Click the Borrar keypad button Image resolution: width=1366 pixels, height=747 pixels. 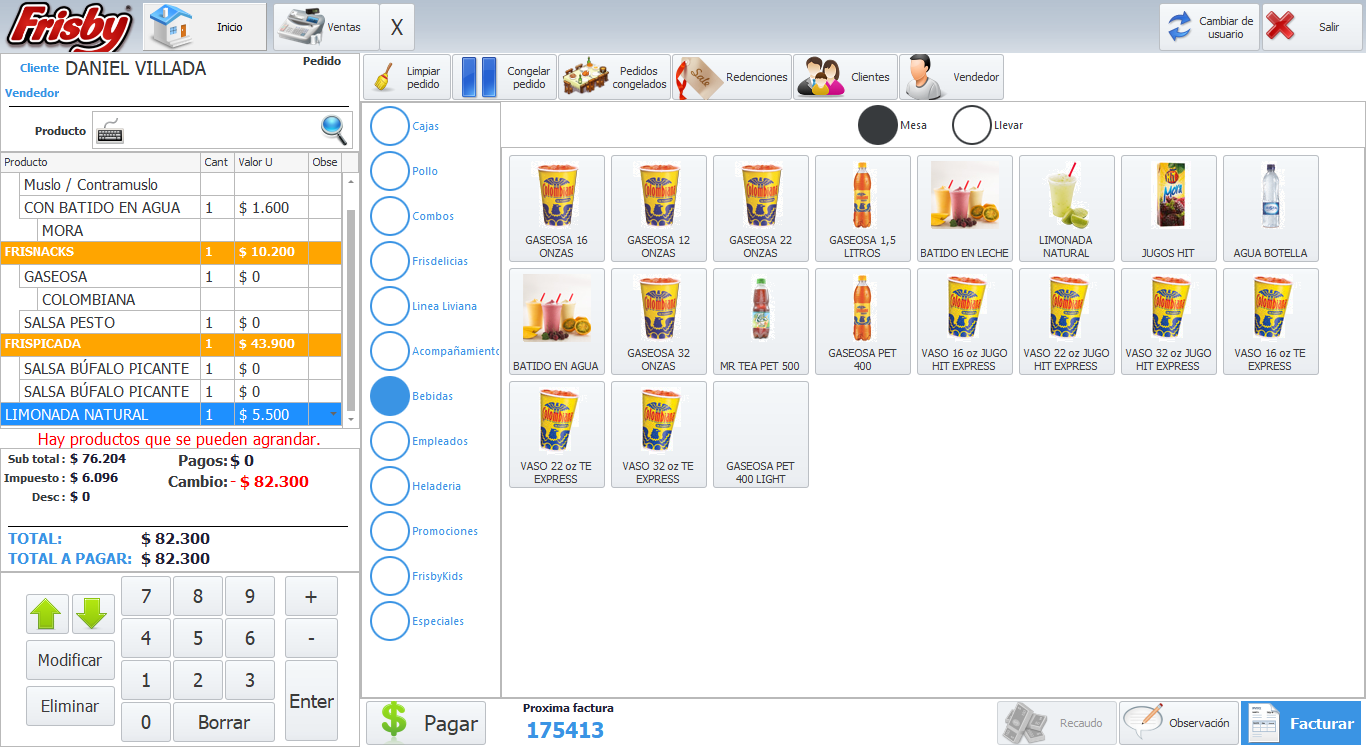(x=224, y=722)
